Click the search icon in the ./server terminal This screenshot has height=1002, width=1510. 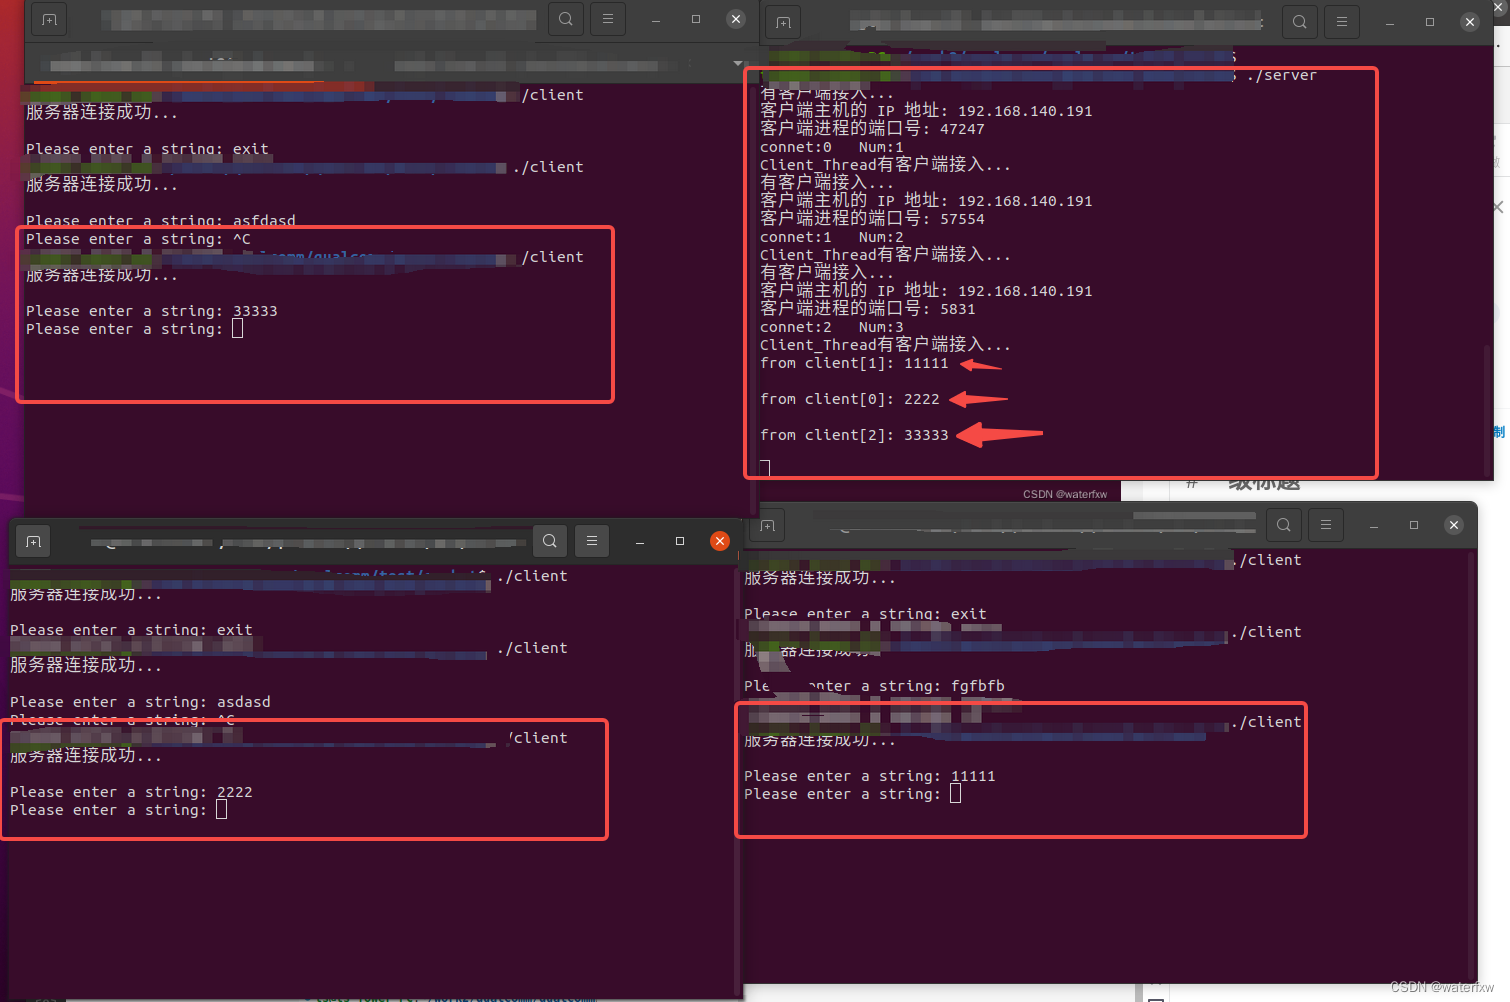1300,21
